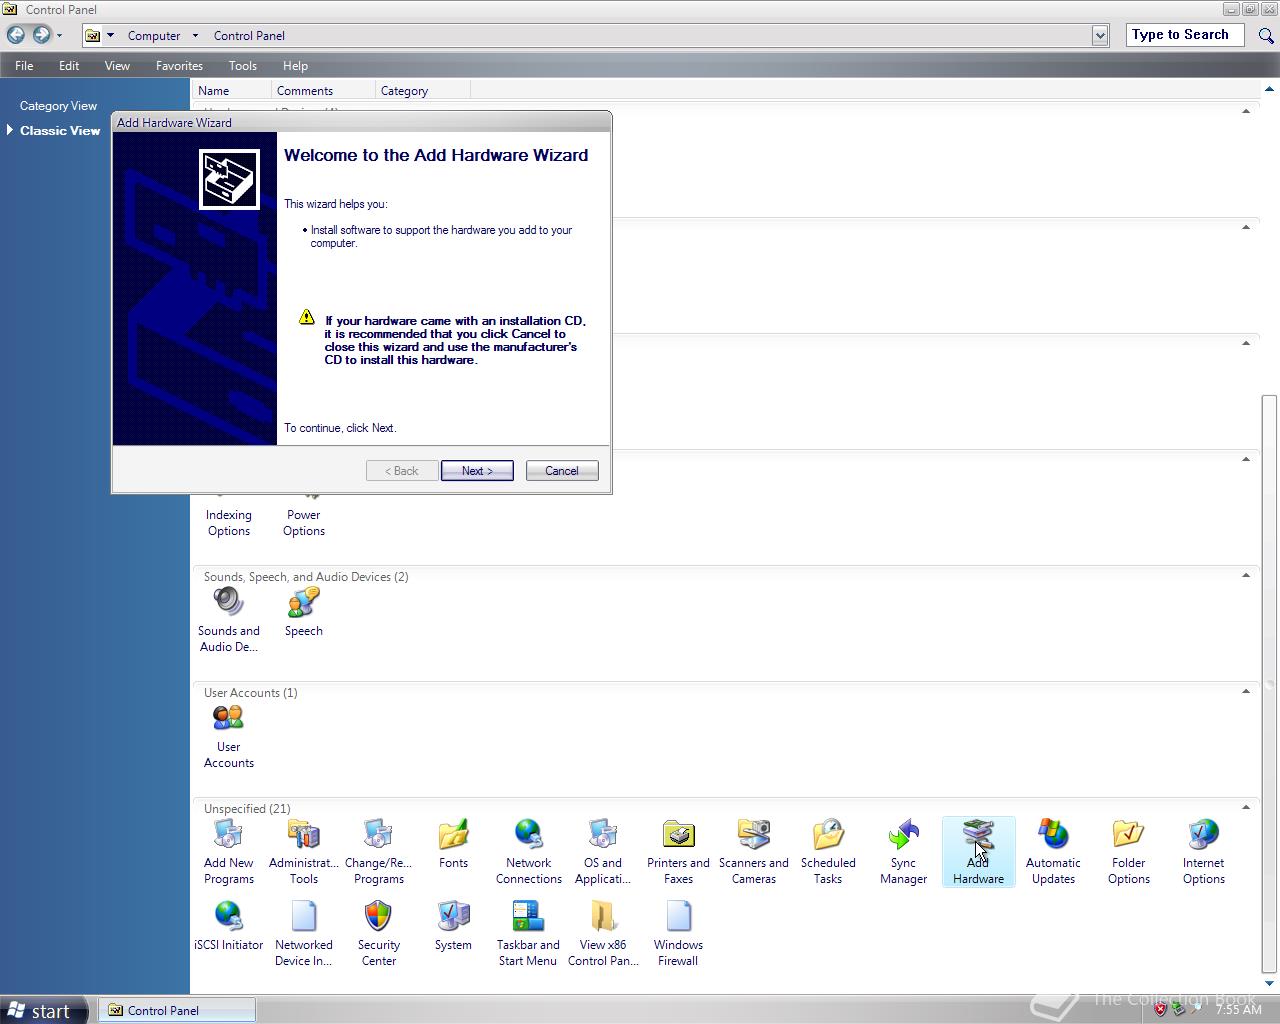Open Security Center icon
This screenshot has width=1280, height=1024.
379,934
